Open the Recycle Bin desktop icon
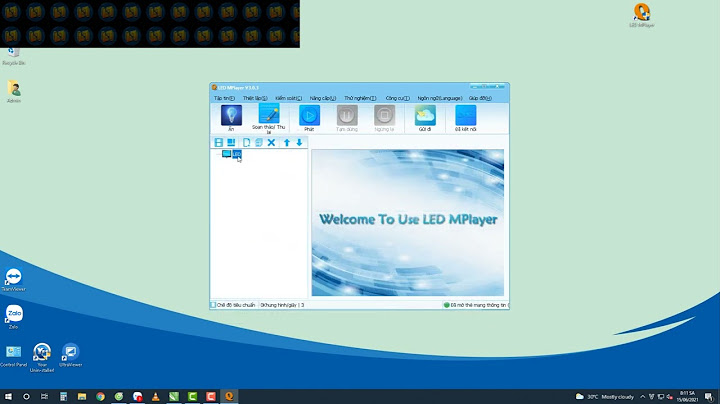720x404 pixels. coord(13,56)
